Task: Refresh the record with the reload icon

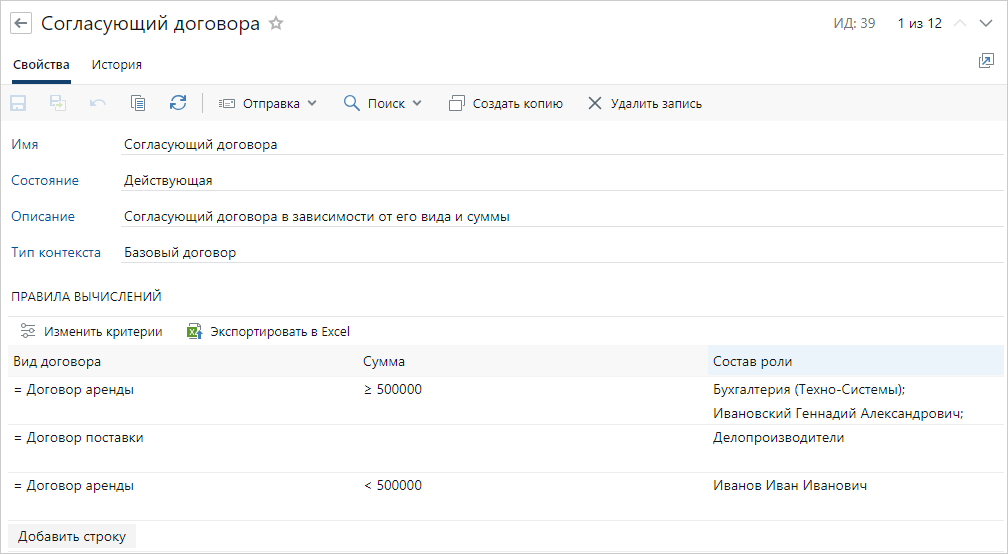Action: pyautogui.click(x=178, y=103)
